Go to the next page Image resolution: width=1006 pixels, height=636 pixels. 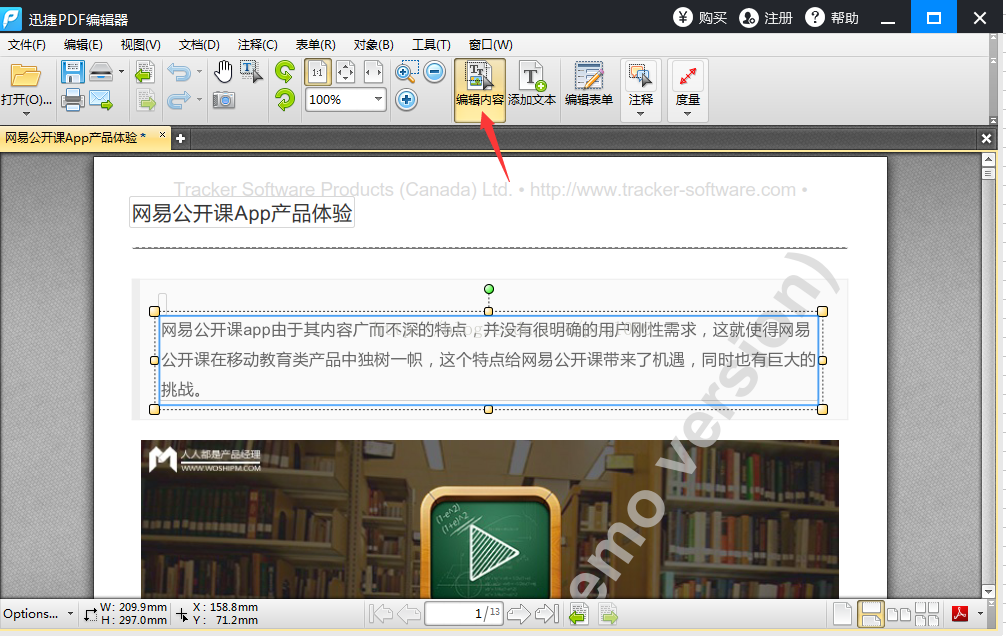[518, 614]
